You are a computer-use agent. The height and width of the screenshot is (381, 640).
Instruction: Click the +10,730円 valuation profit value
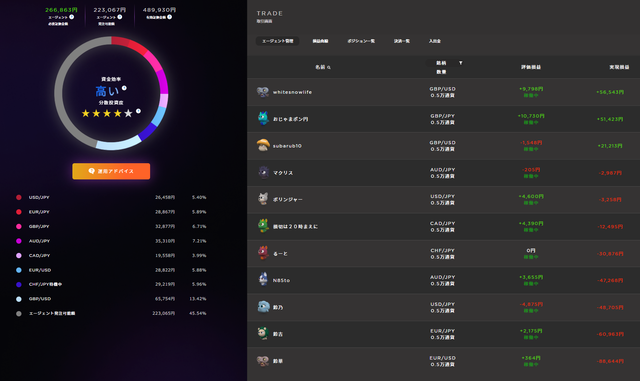pos(531,116)
